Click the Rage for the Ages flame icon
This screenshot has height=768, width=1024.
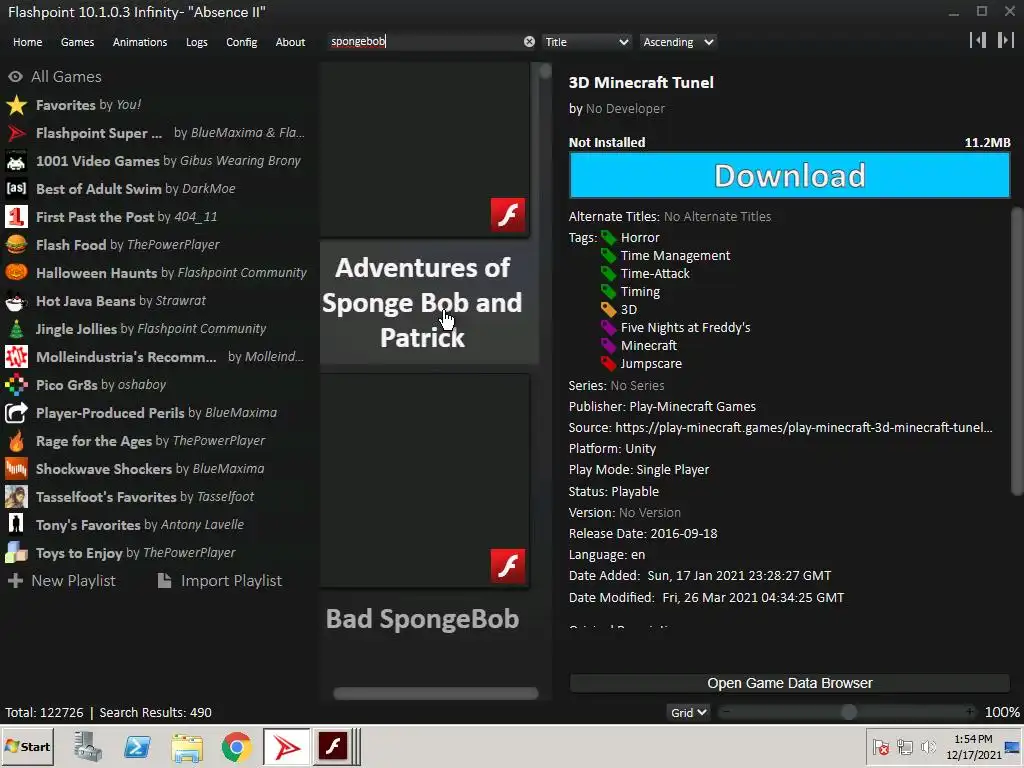(x=16, y=441)
